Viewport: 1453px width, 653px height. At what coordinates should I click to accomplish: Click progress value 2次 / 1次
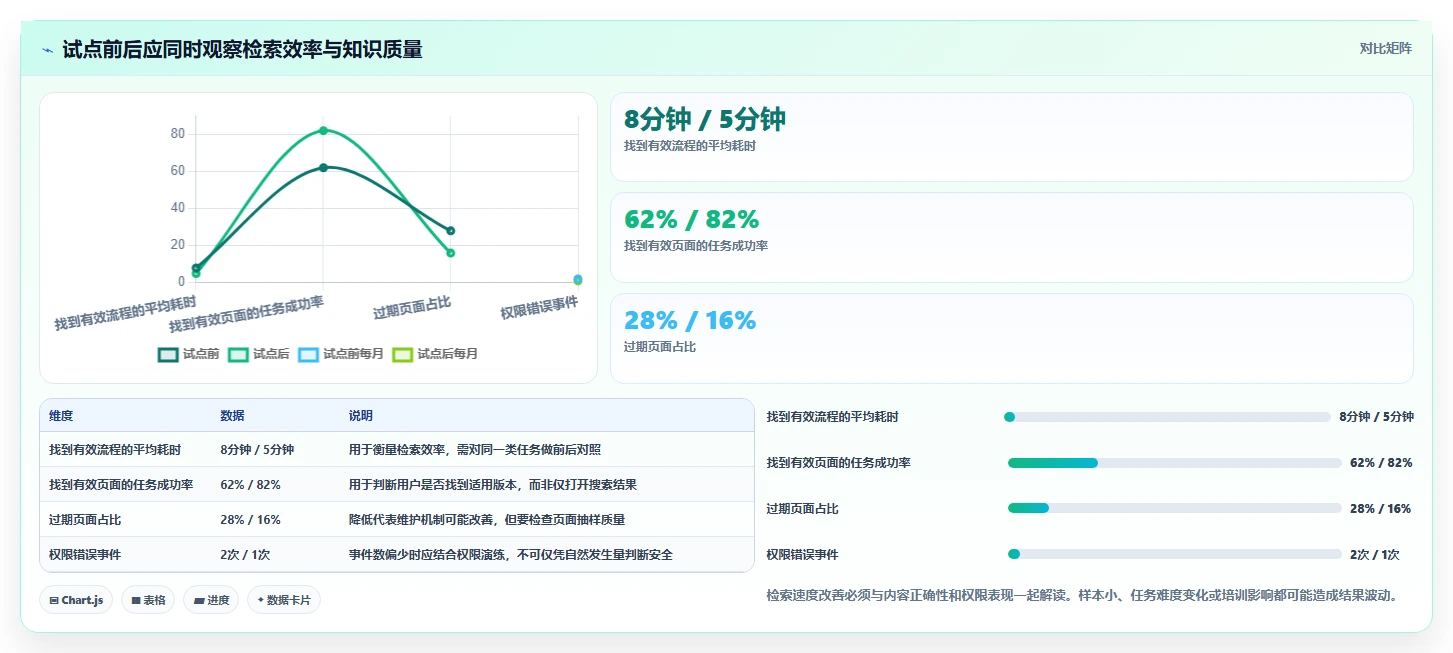pyautogui.click(x=1375, y=554)
